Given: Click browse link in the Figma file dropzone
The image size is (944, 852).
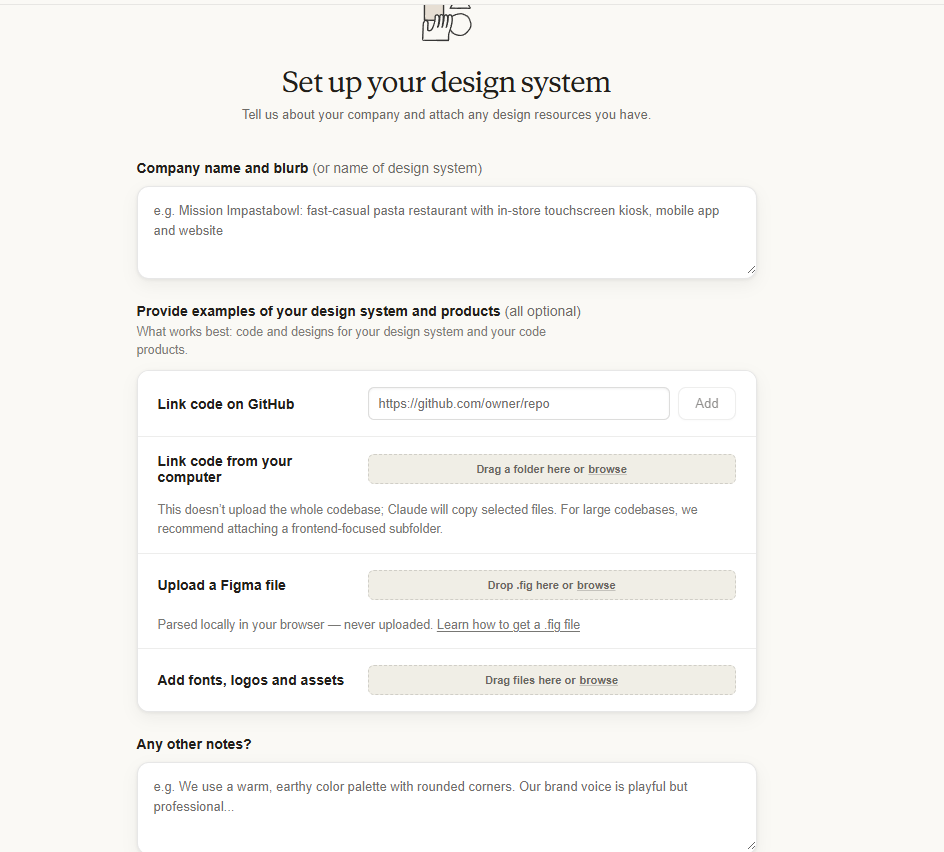Looking at the screenshot, I should click(596, 585).
